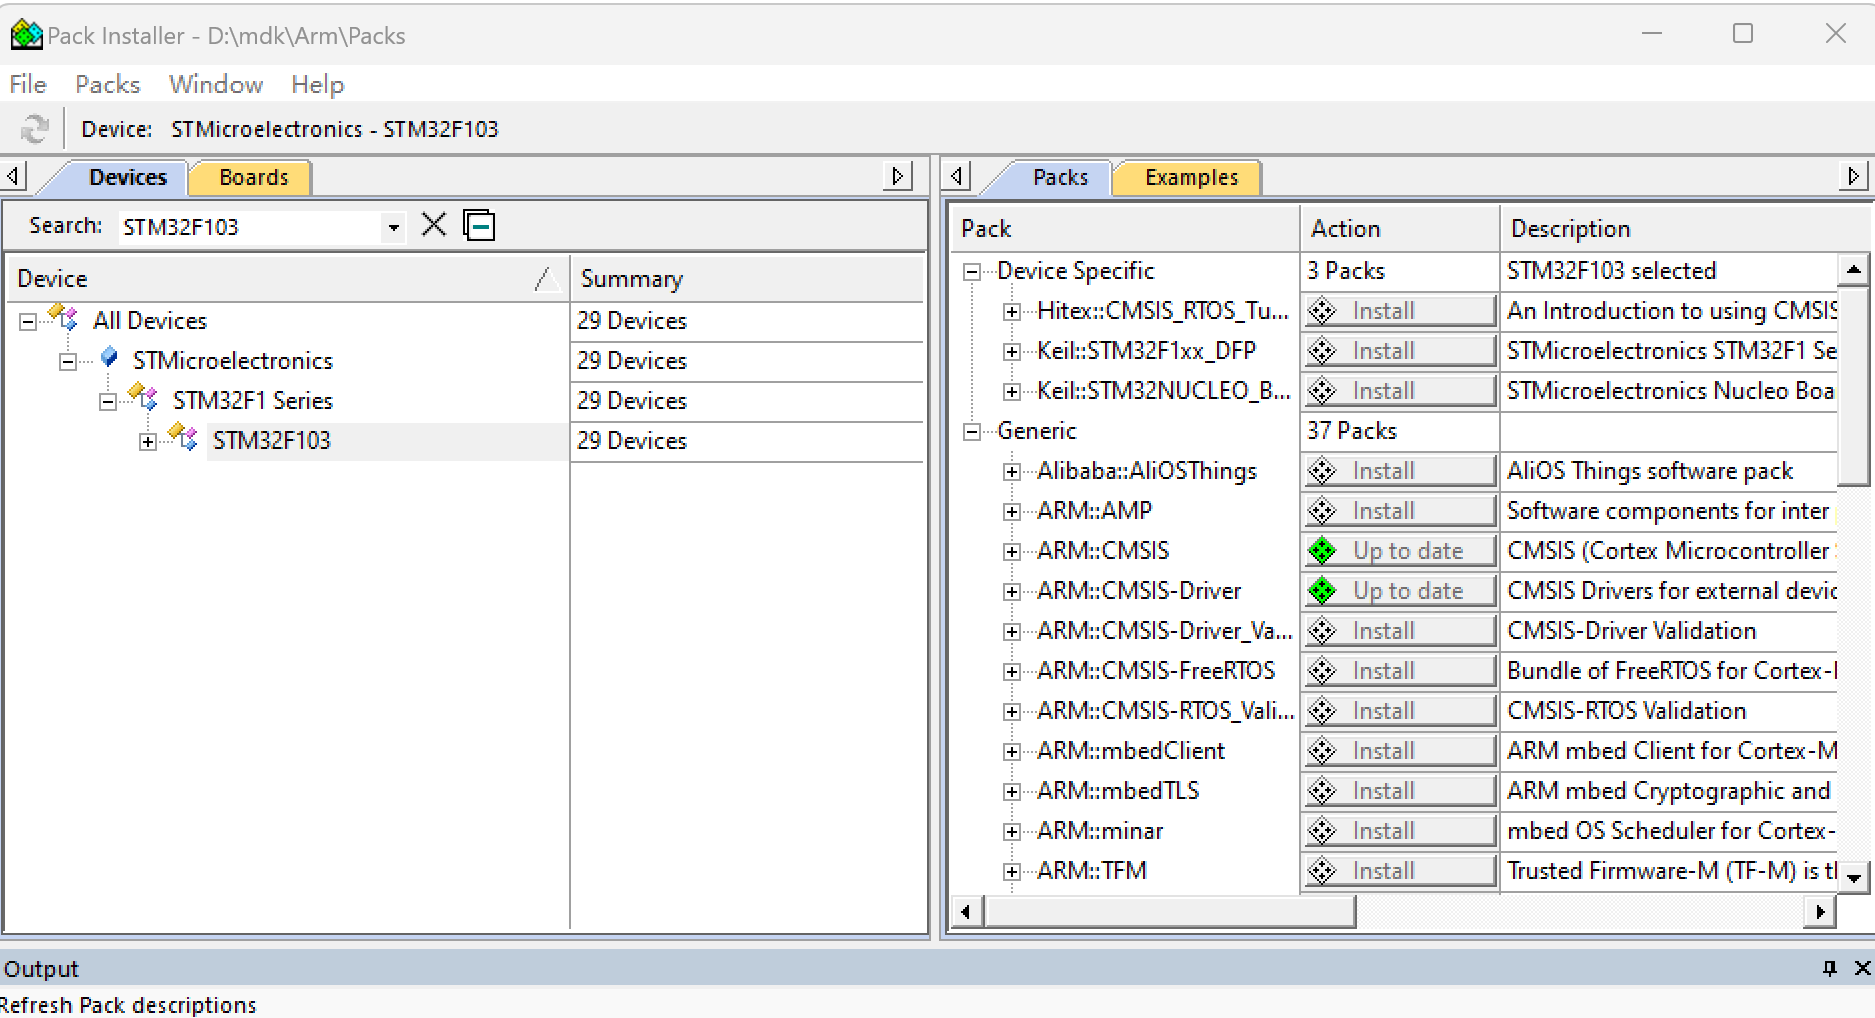Select the STM32F1 Series tree item
The width and height of the screenshot is (1875, 1018).
252,401
